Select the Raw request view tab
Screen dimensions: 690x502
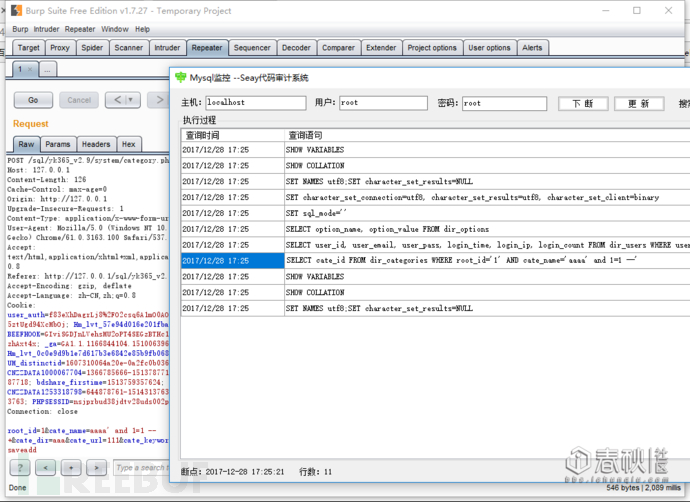(26, 144)
